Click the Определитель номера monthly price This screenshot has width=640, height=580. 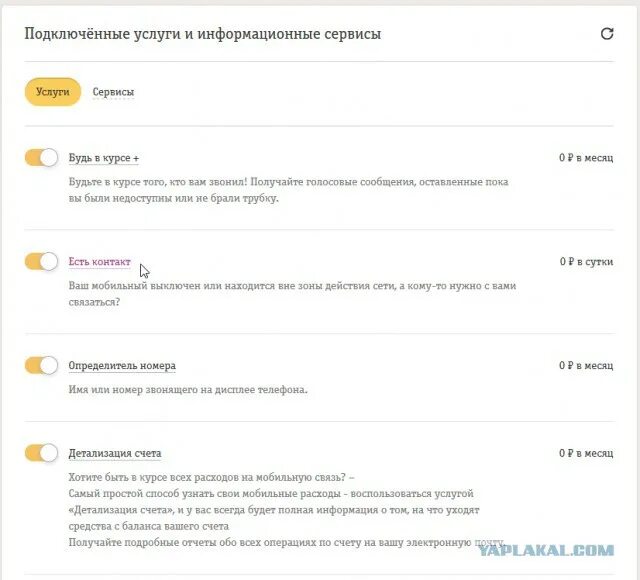586,366
